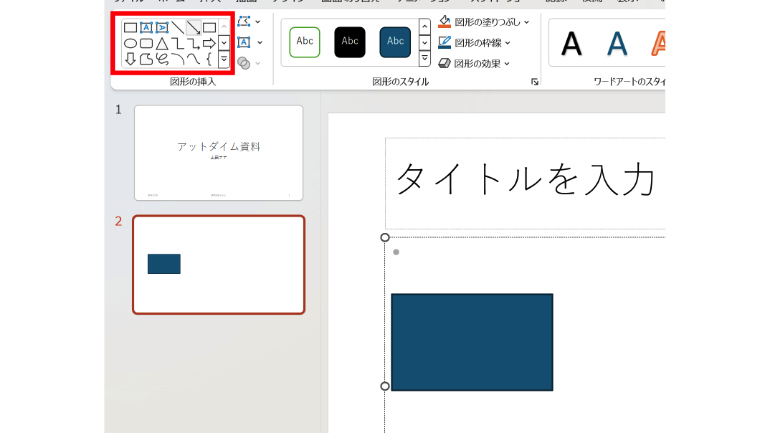Apply the green outline Abc style
Screen dimensions: 770x433
point(304,42)
